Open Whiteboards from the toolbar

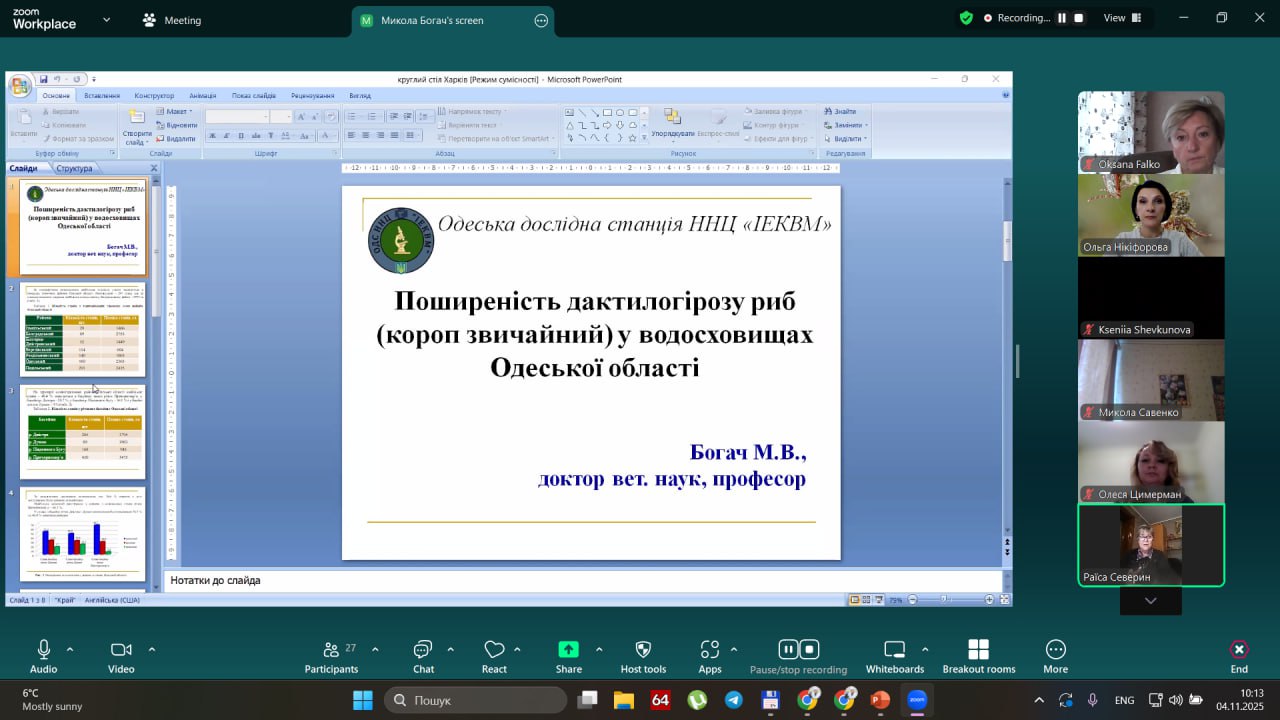(894, 656)
